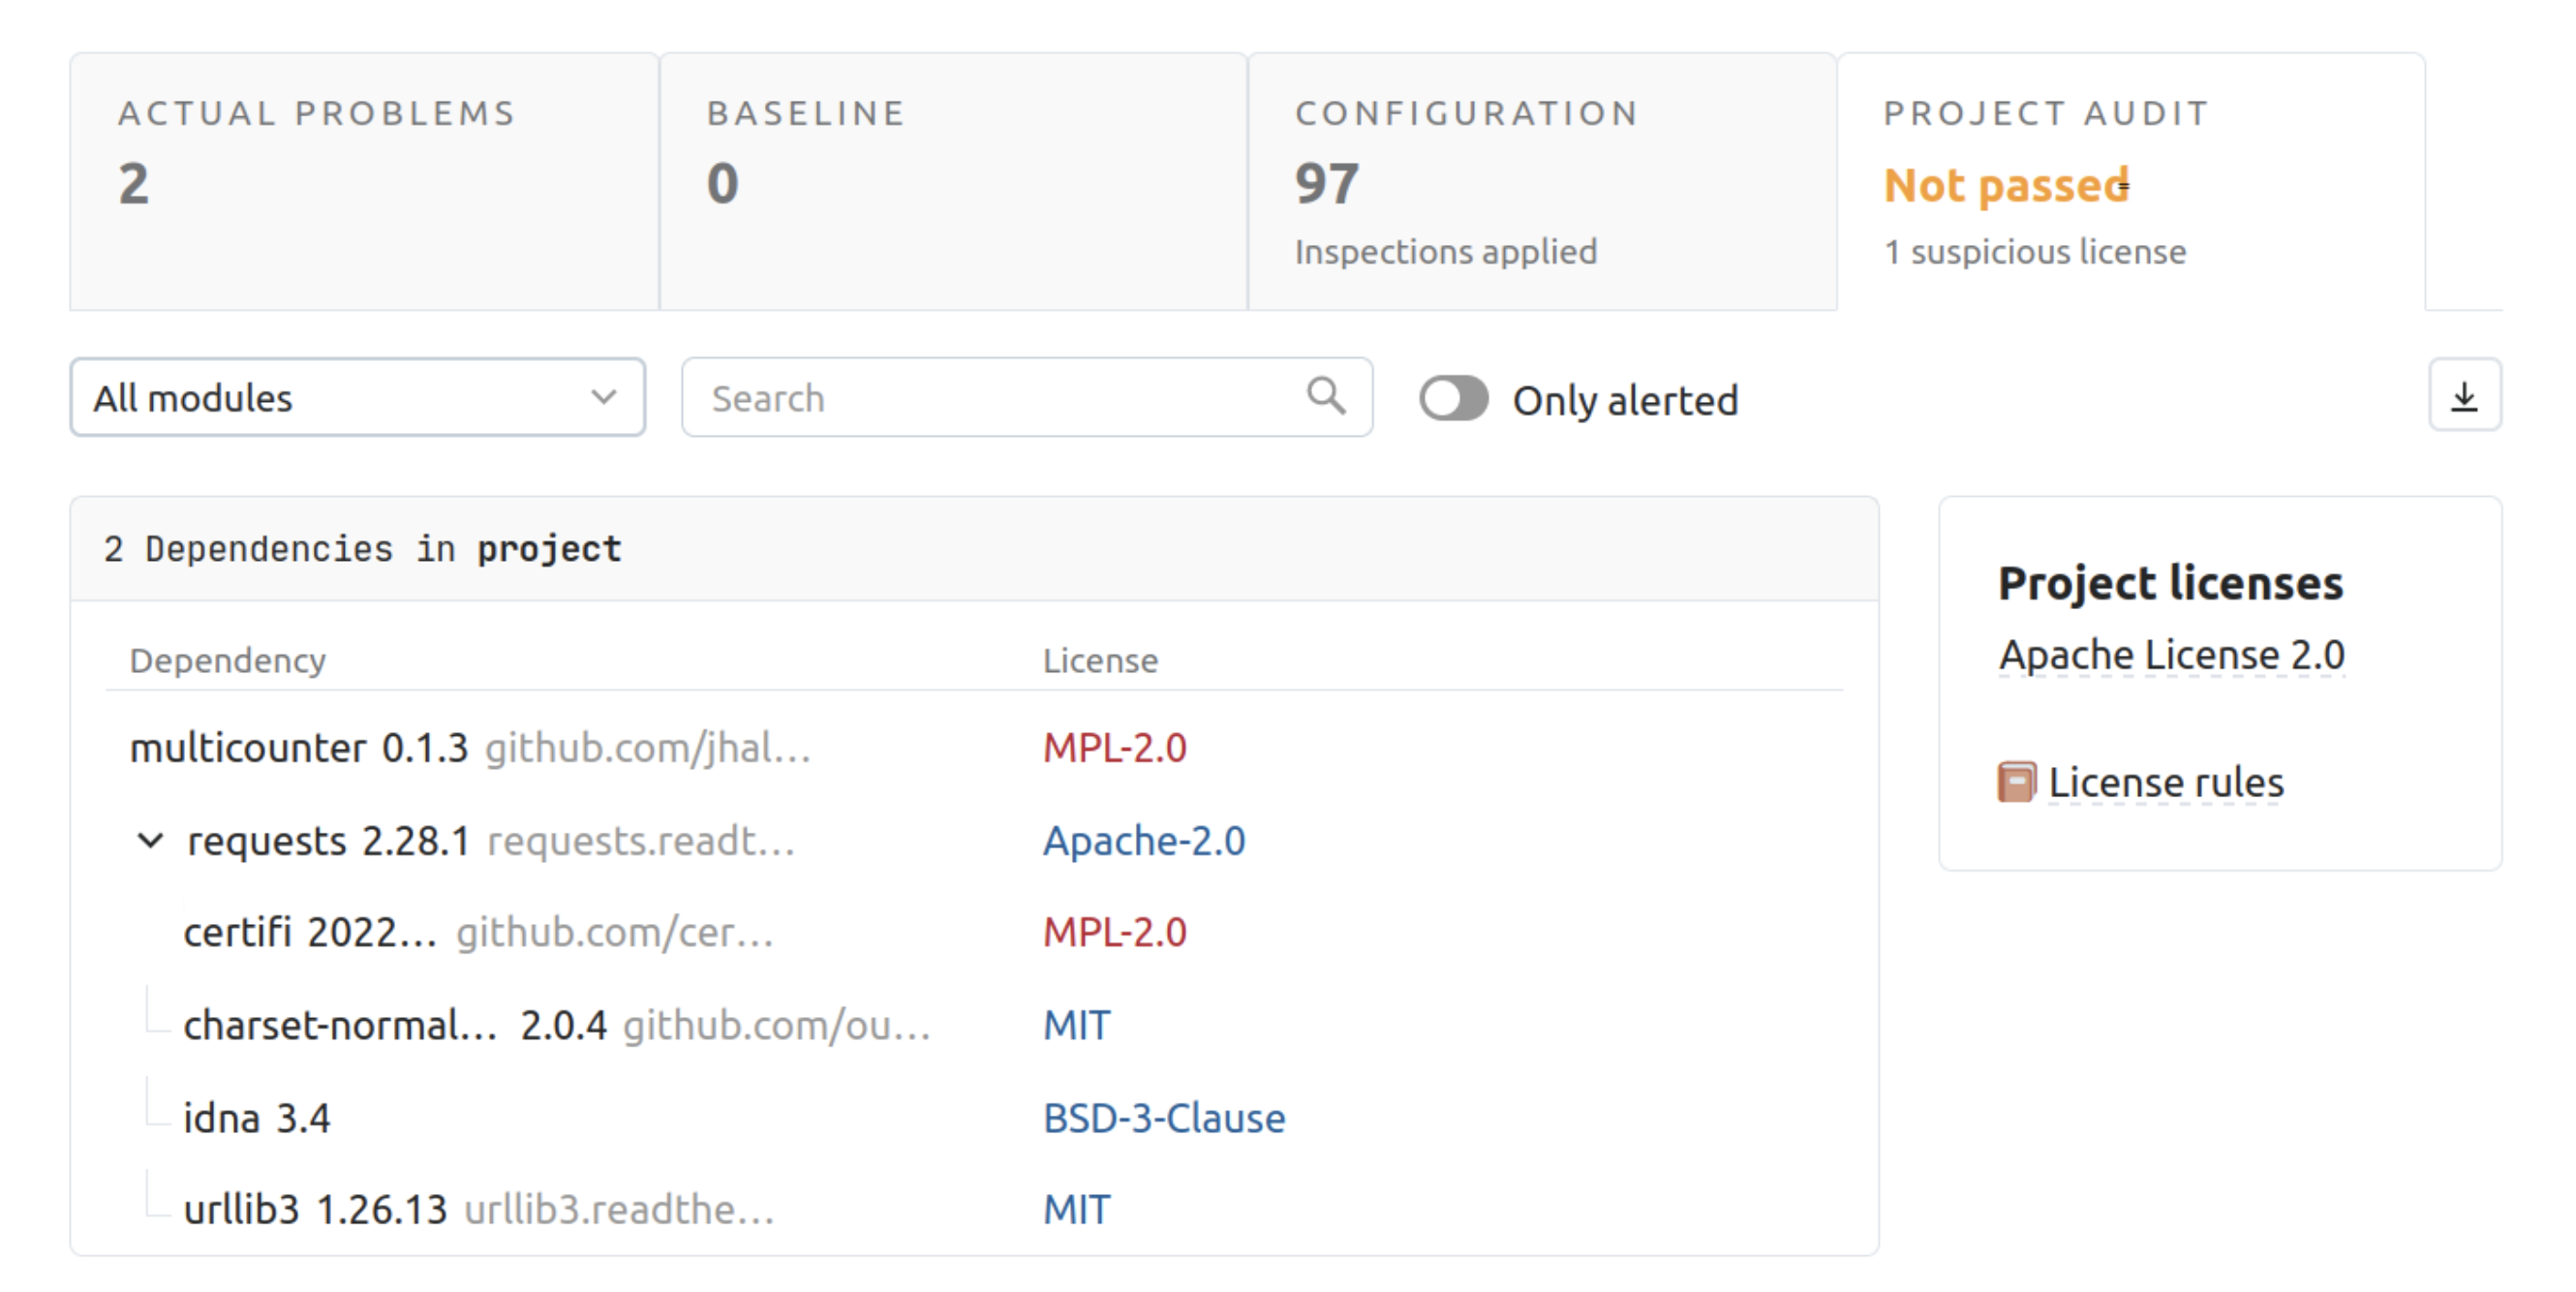Click inside the Search input field
Image resolution: width=2576 pixels, height=1292 pixels.
coord(1023,395)
